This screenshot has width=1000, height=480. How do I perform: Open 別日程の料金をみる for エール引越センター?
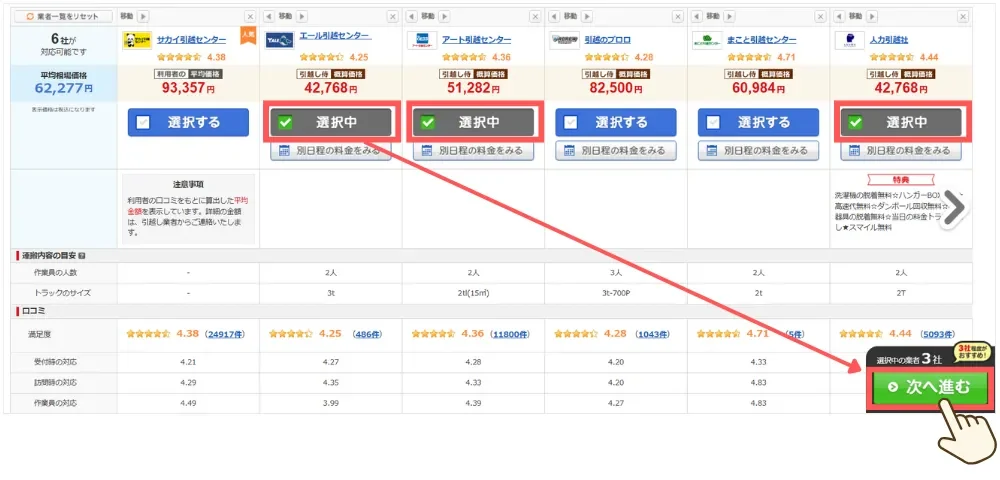pyautogui.click(x=331, y=151)
